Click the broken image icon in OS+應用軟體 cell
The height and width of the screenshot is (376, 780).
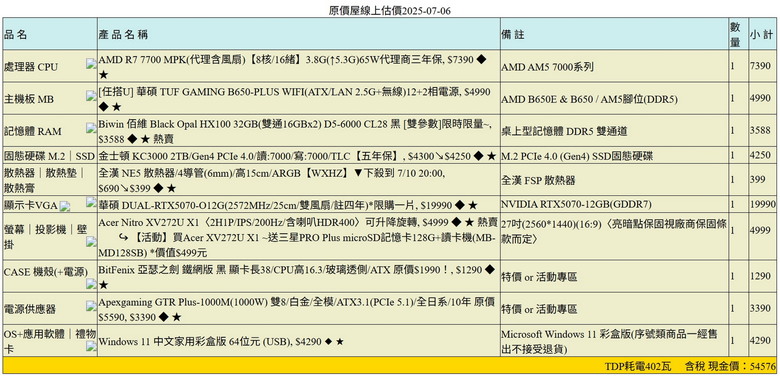point(91,346)
